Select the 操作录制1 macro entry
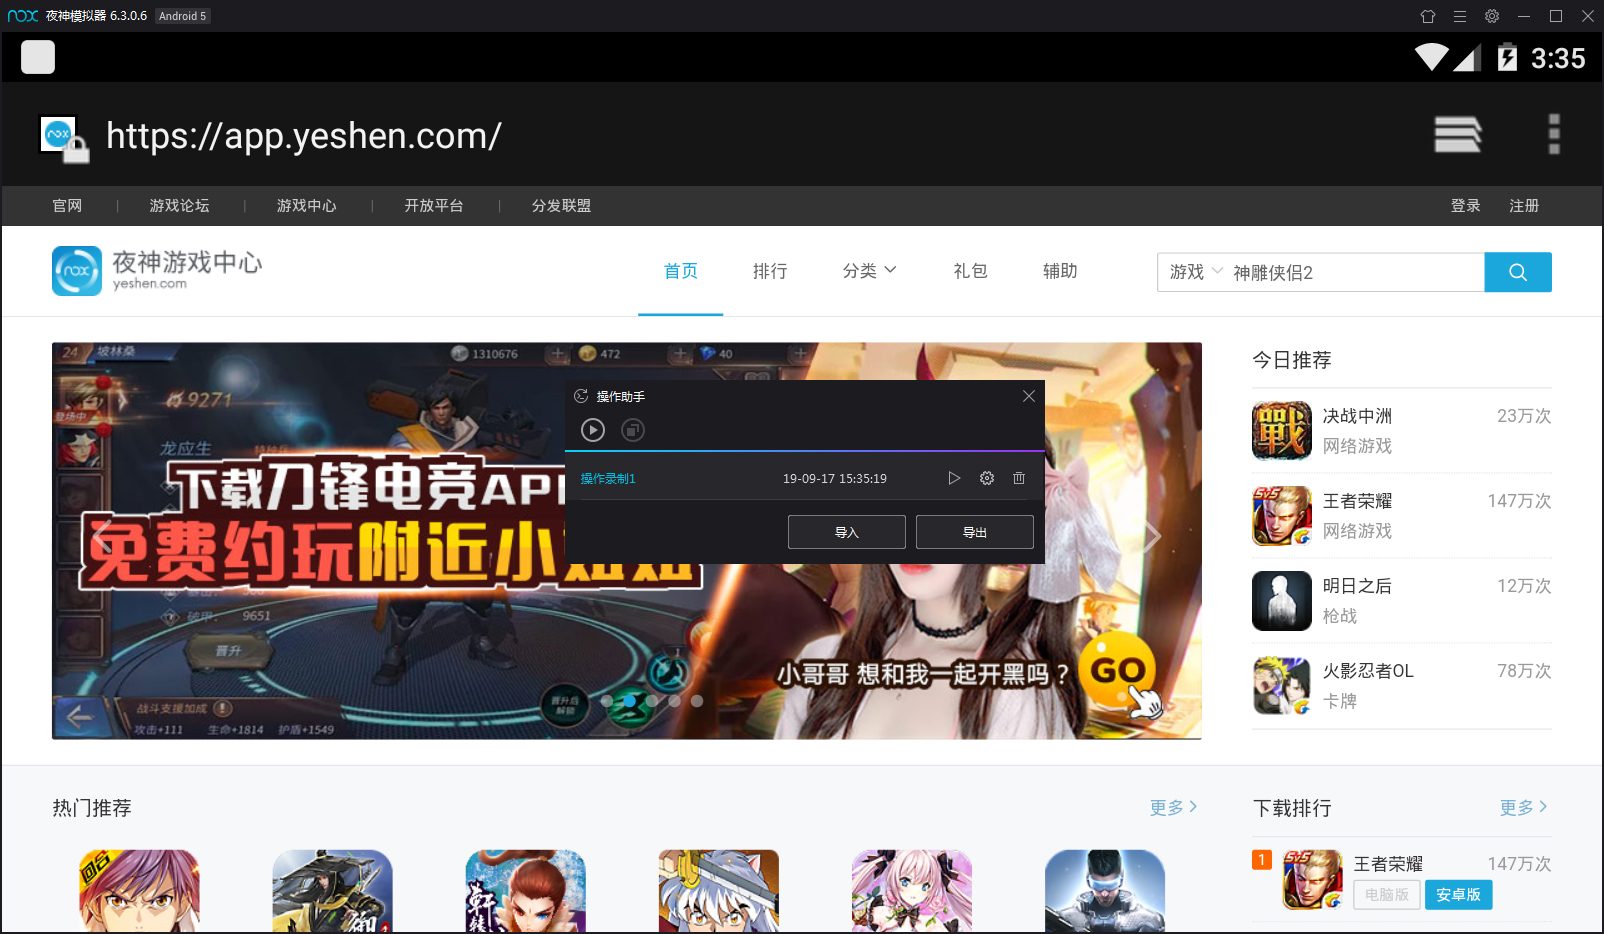The image size is (1604, 934). pos(608,479)
